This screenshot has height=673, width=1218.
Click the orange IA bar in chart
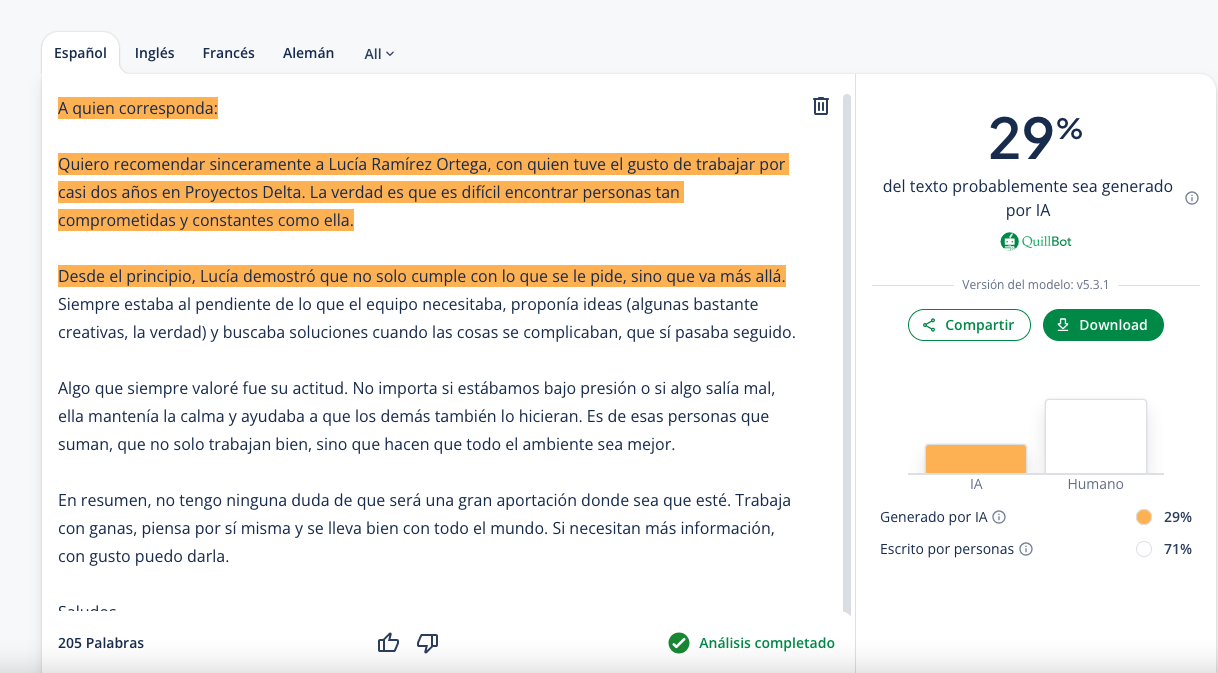(x=975, y=459)
